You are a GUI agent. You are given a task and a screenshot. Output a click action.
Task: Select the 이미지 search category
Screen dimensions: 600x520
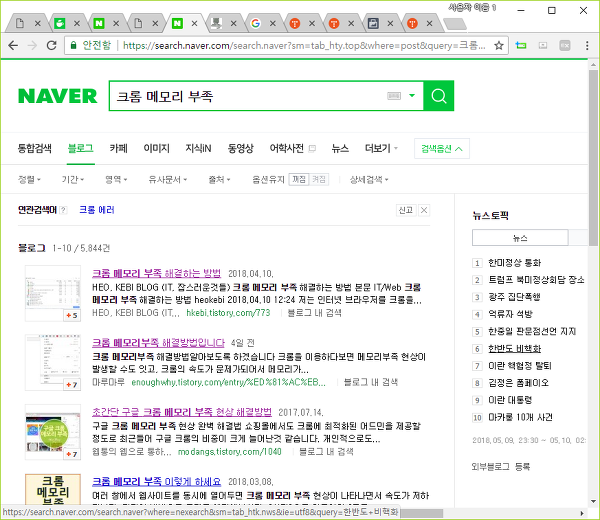[x=157, y=148]
